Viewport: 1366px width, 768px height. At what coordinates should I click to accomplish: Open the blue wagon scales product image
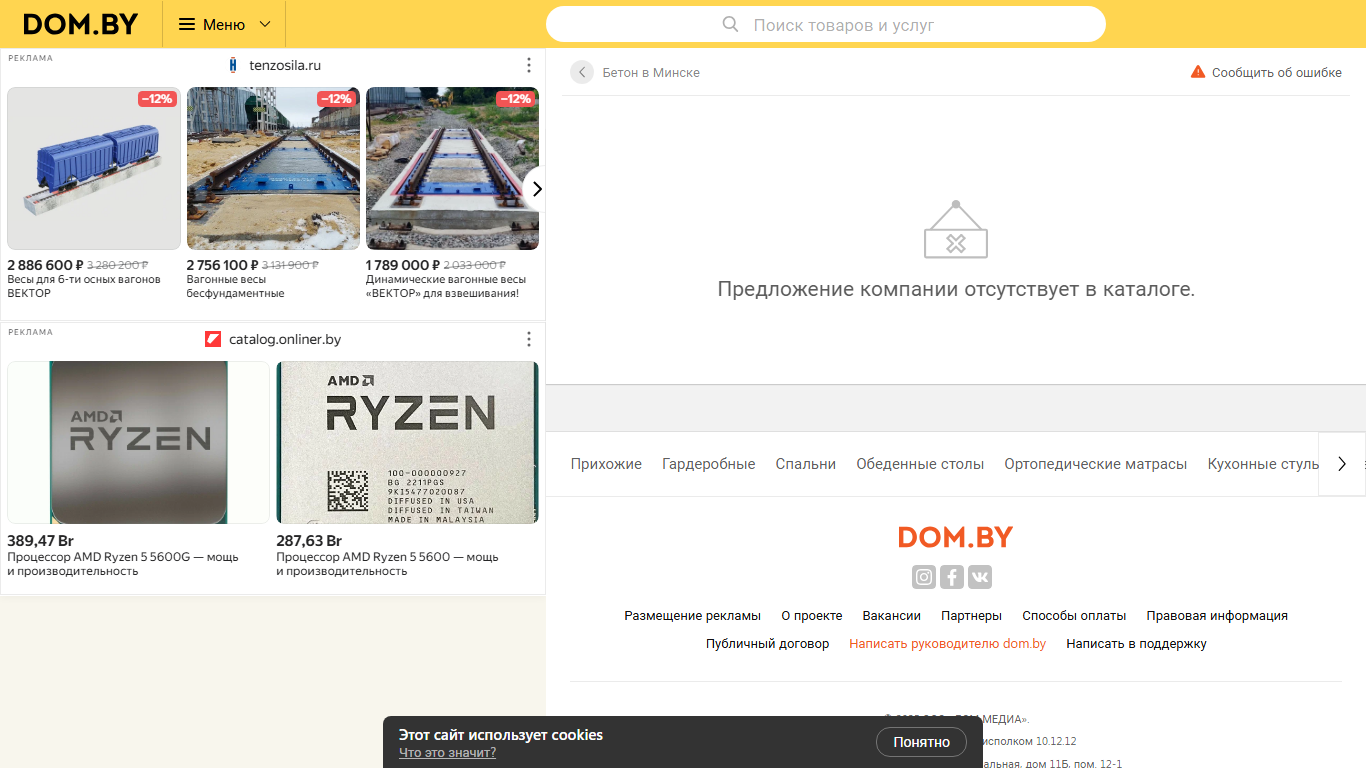click(x=94, y=168)
